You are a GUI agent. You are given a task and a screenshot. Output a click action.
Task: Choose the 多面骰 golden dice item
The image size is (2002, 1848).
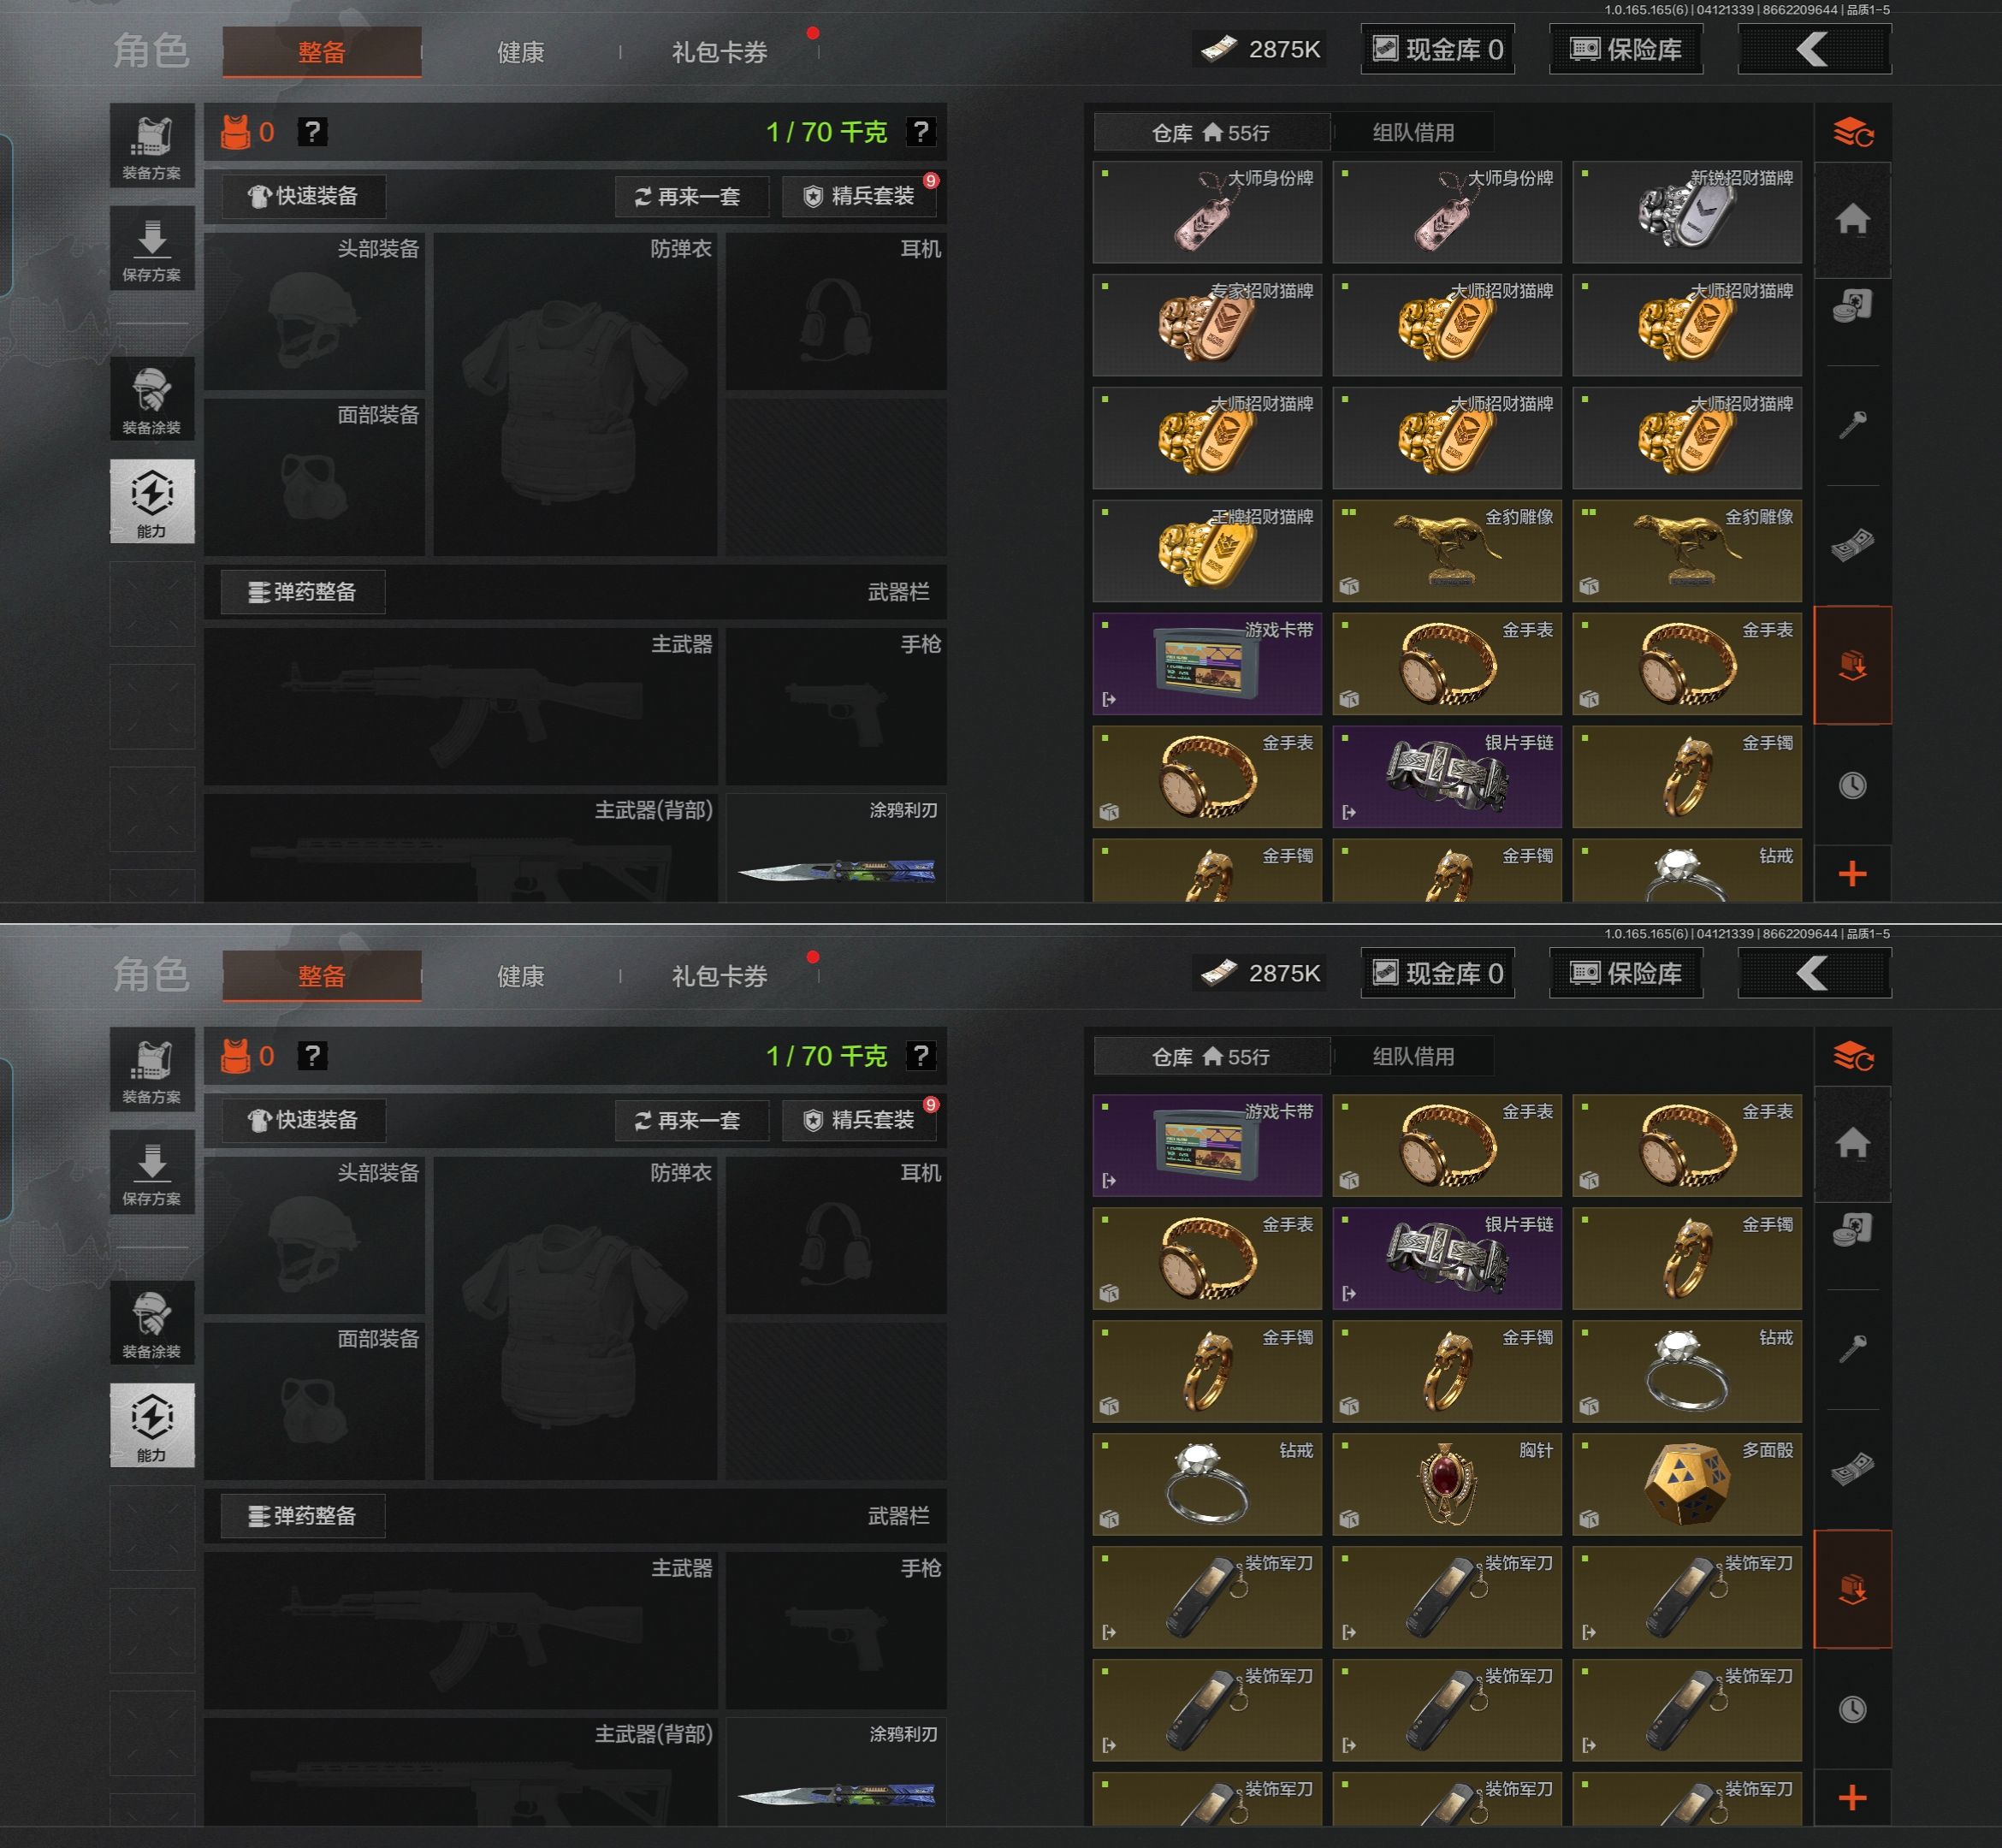tap(1687, 1484)
